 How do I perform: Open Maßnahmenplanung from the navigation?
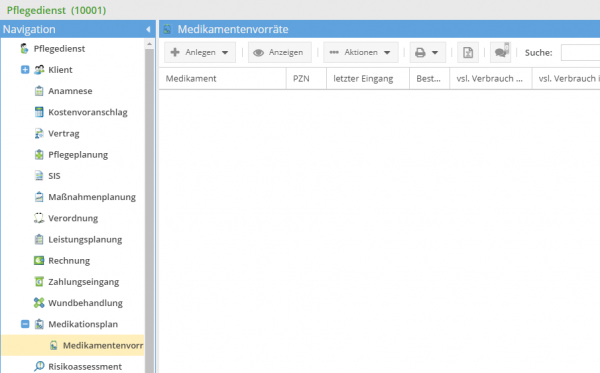point(92,197)
